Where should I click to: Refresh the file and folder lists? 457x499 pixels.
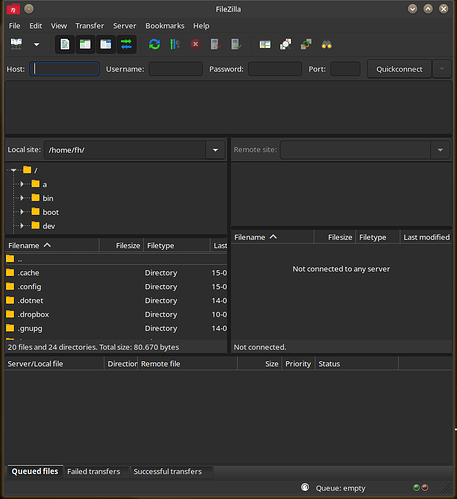tap(154, 44)
